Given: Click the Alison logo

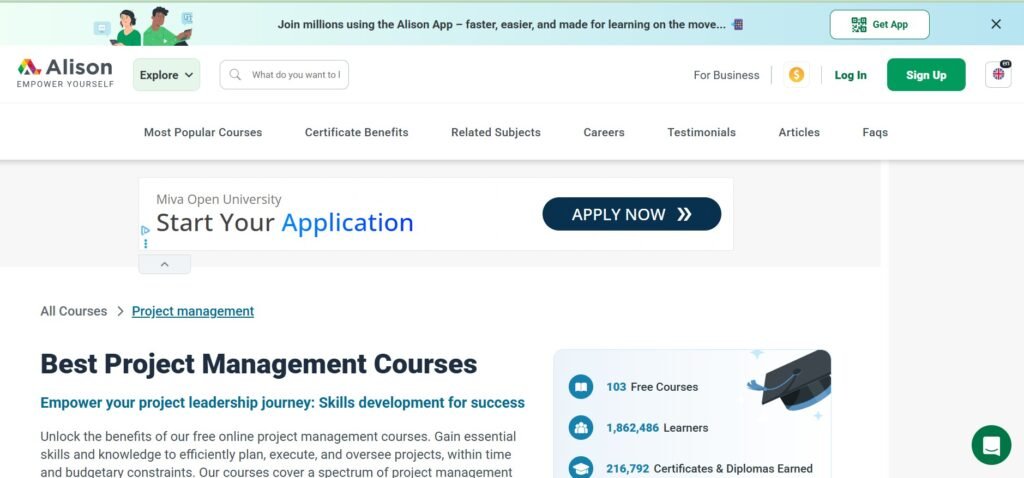Looking at the screenshot, I should point(65,73).
